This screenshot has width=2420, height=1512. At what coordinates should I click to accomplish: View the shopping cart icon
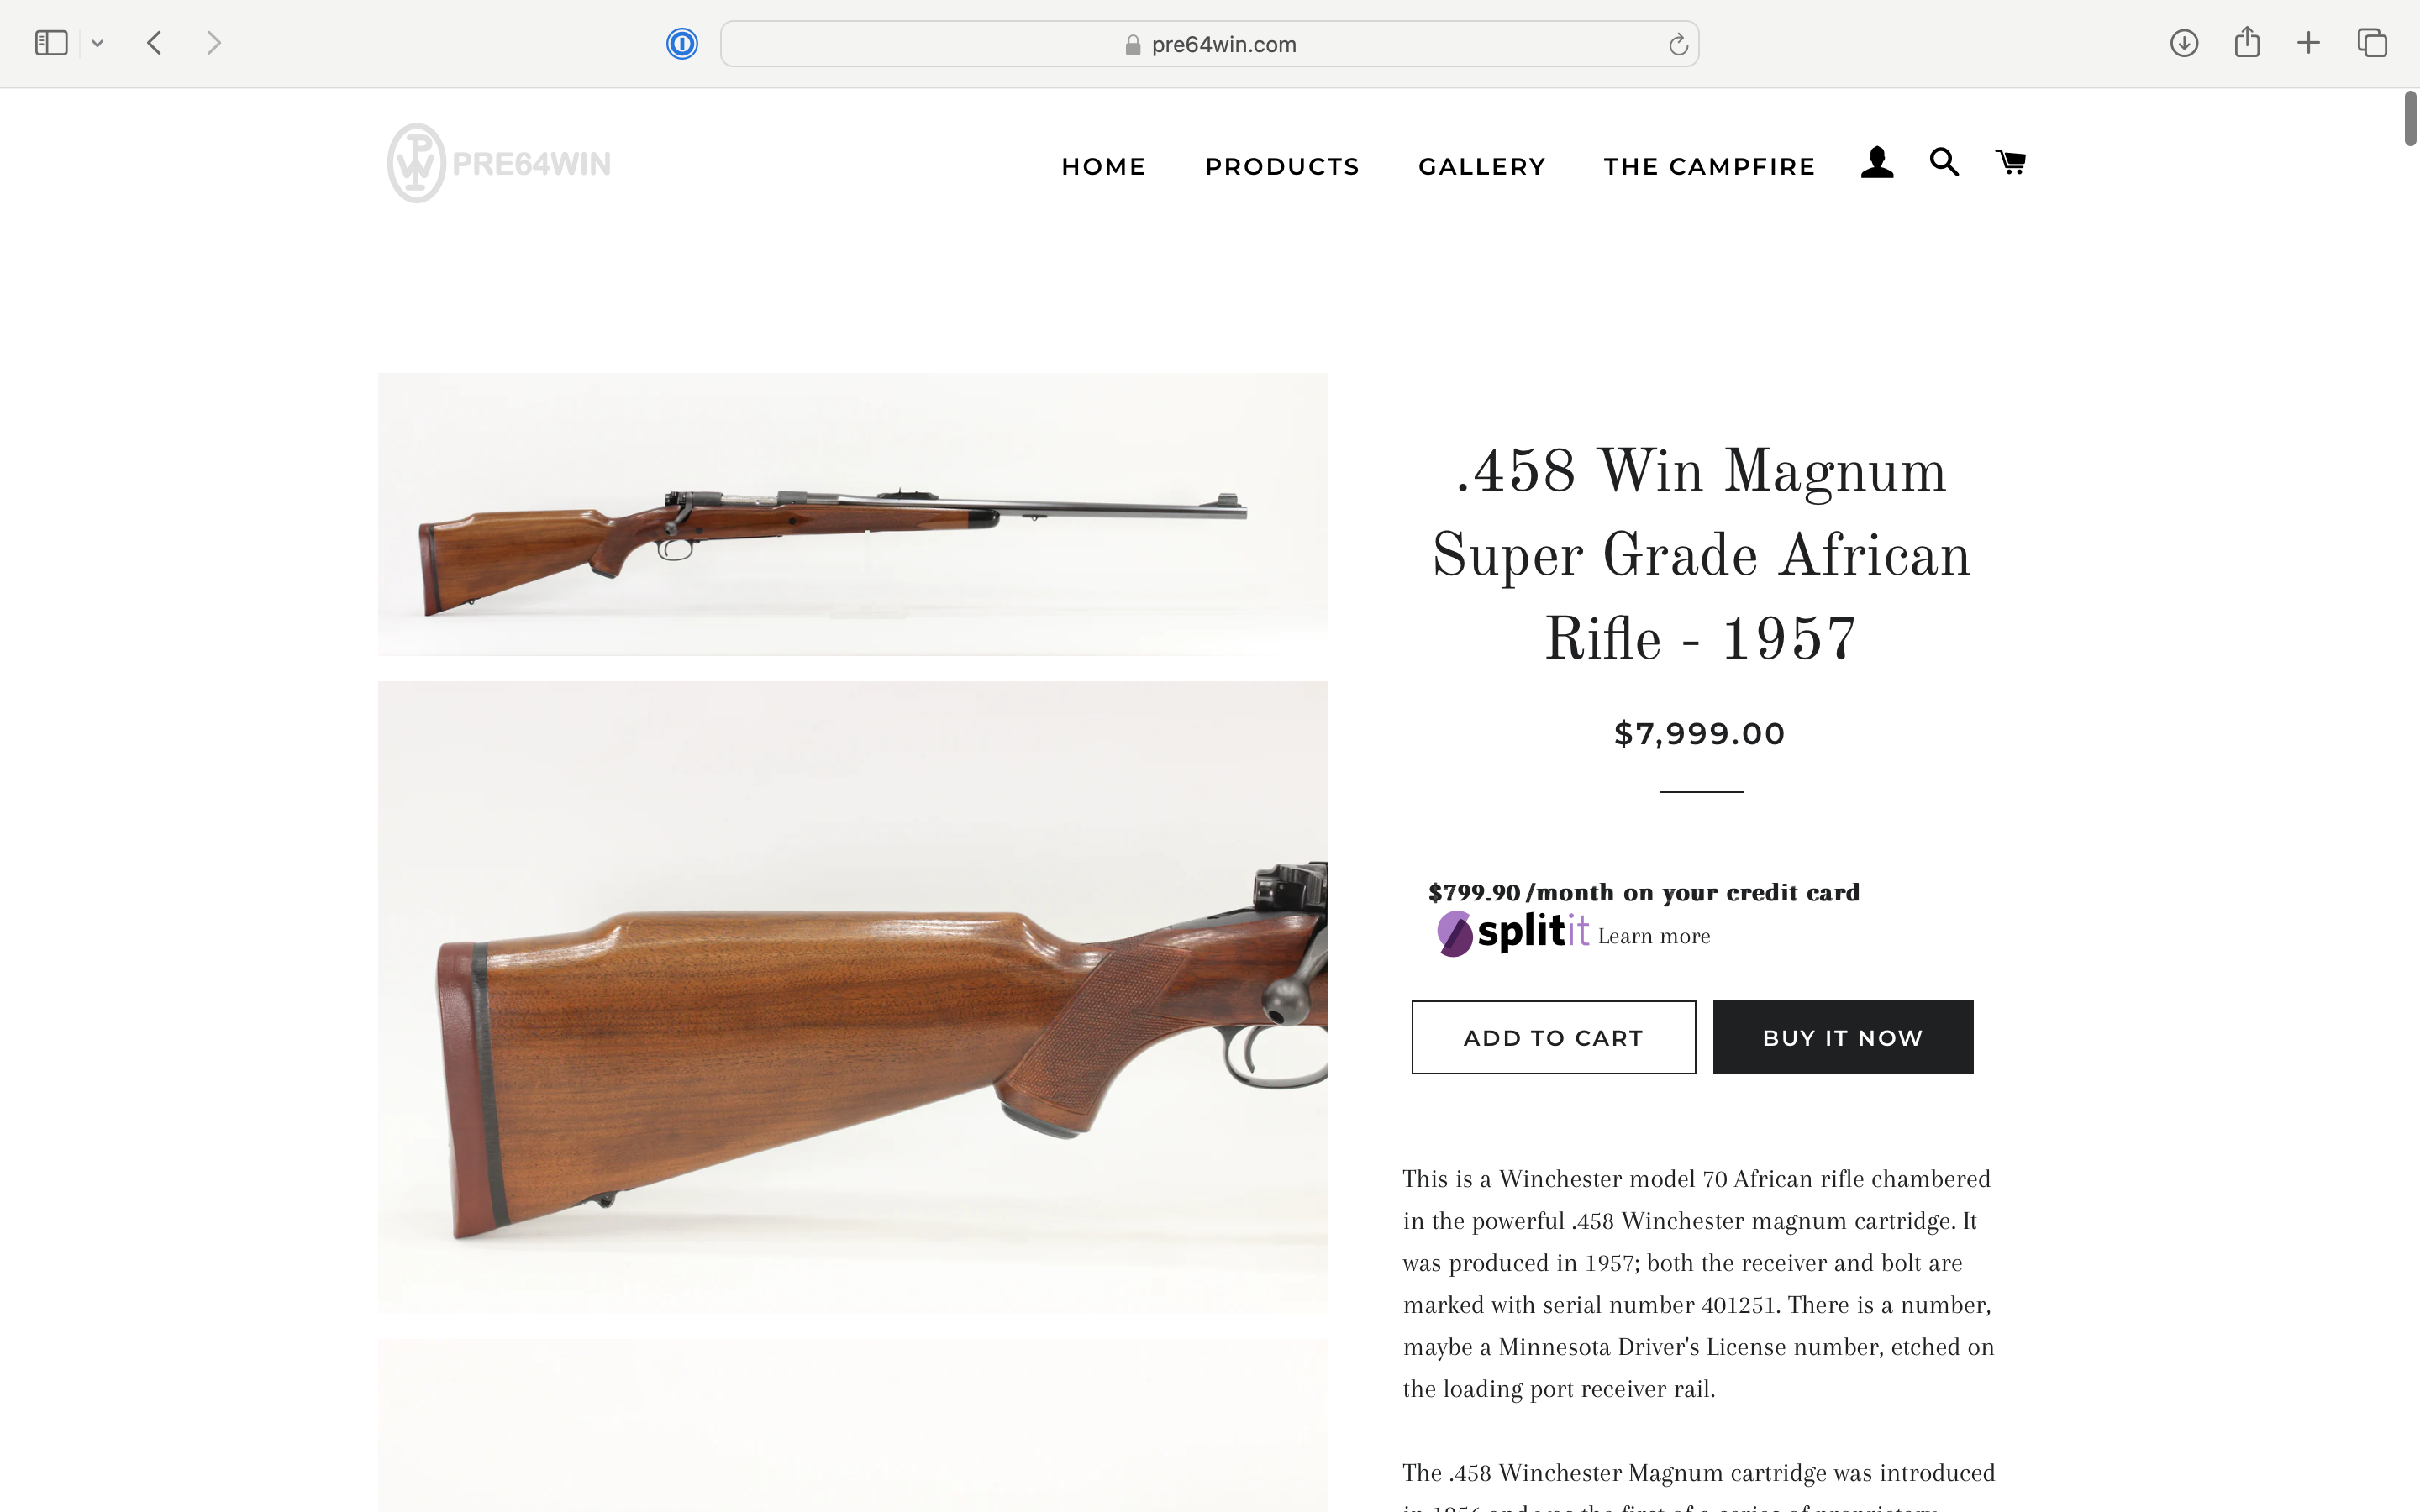point(2011,162)
